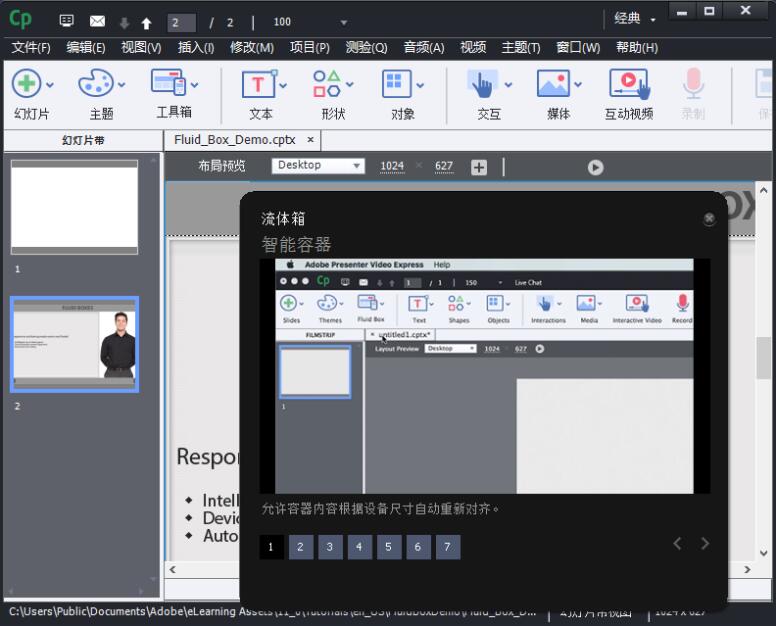This screenshot has width=776, height=626.
Task: Click the Media (媒体) icon
Action: tap(554, 83)
